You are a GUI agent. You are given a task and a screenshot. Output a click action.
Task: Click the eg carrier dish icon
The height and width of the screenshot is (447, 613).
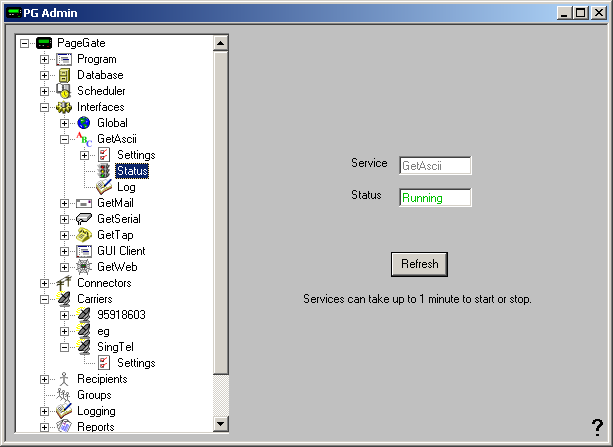(x=84, y=331)
